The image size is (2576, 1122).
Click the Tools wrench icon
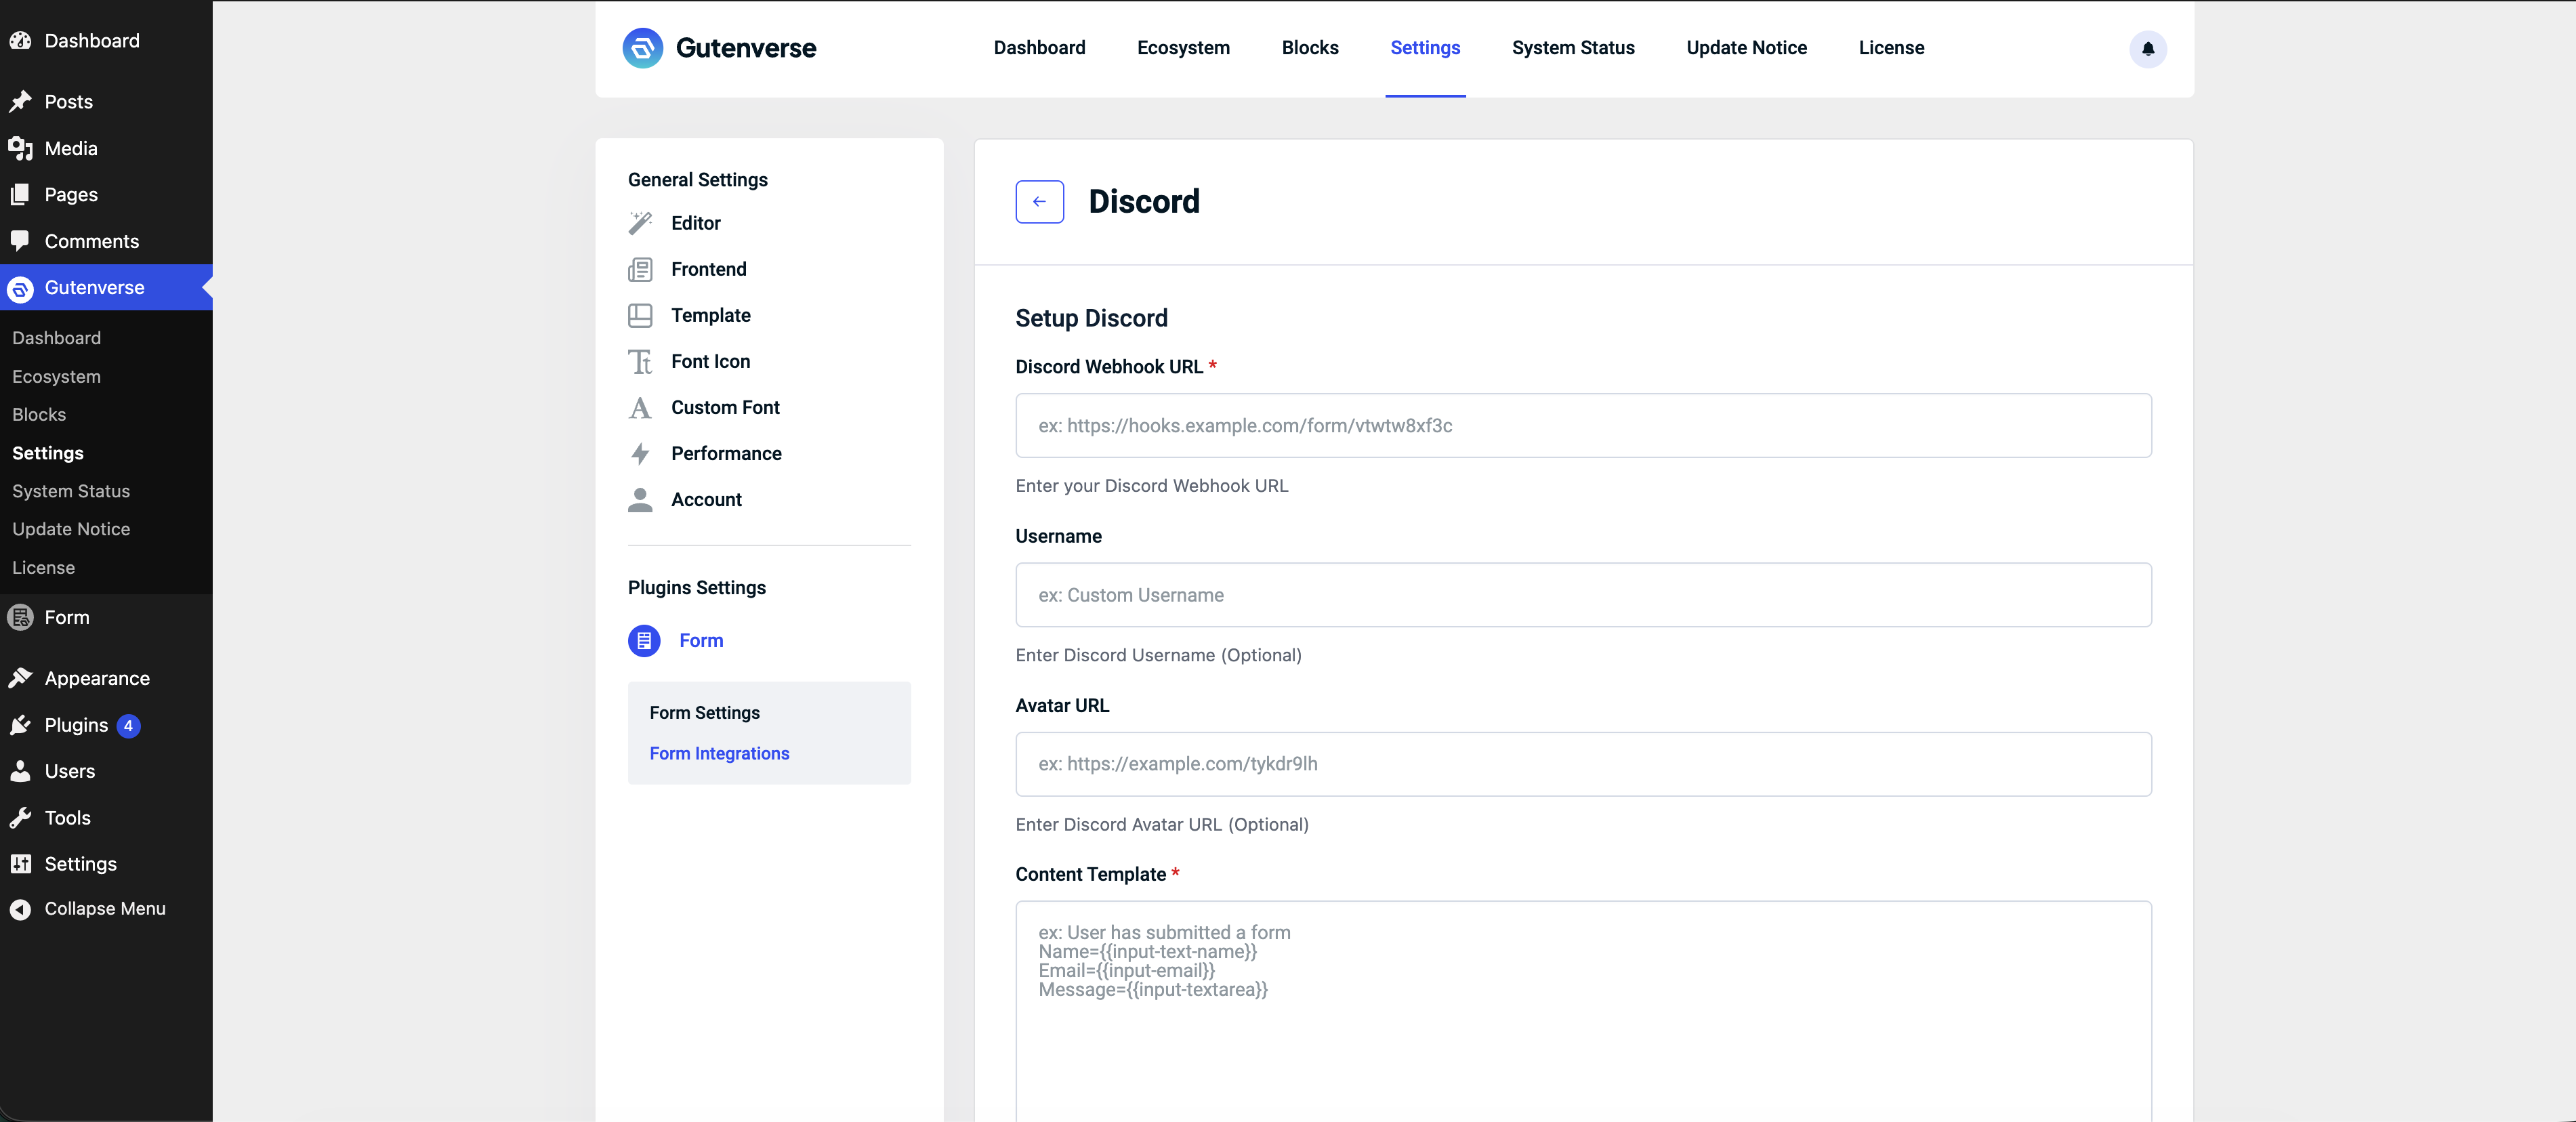pos(20,817)
